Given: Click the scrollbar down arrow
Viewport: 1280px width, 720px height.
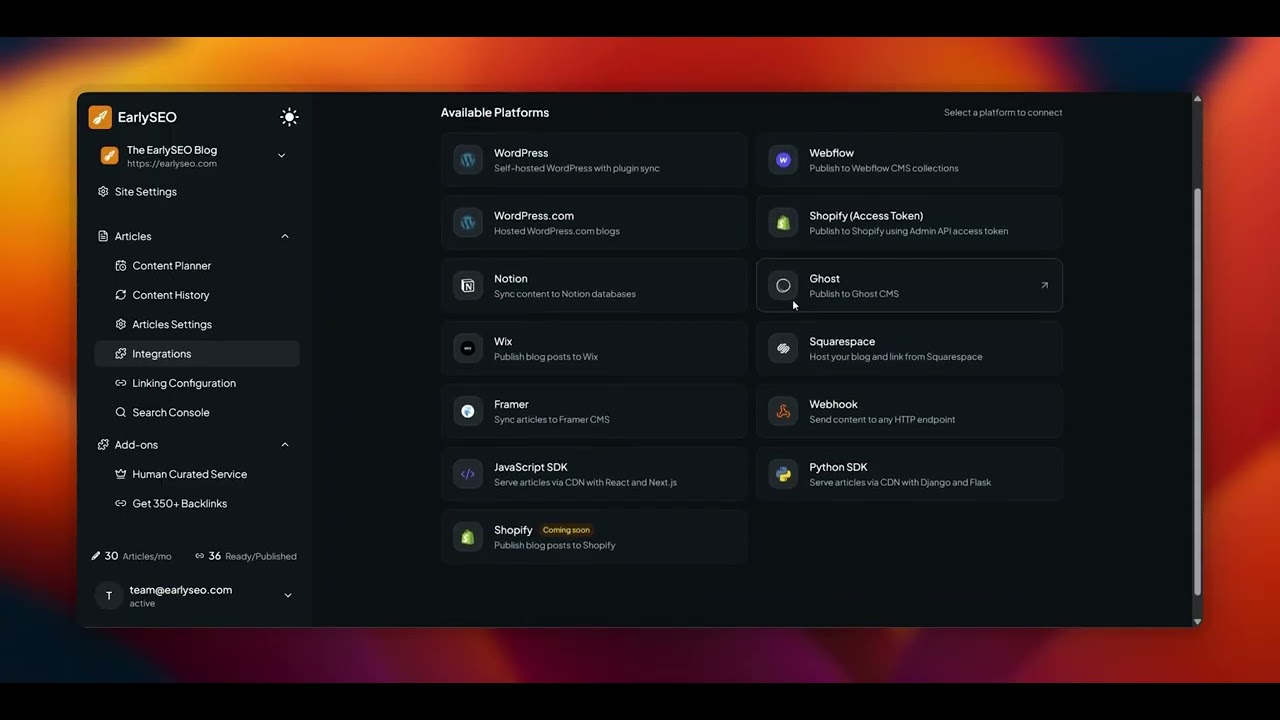Looking at the screenshot, I should point(1198,622).
